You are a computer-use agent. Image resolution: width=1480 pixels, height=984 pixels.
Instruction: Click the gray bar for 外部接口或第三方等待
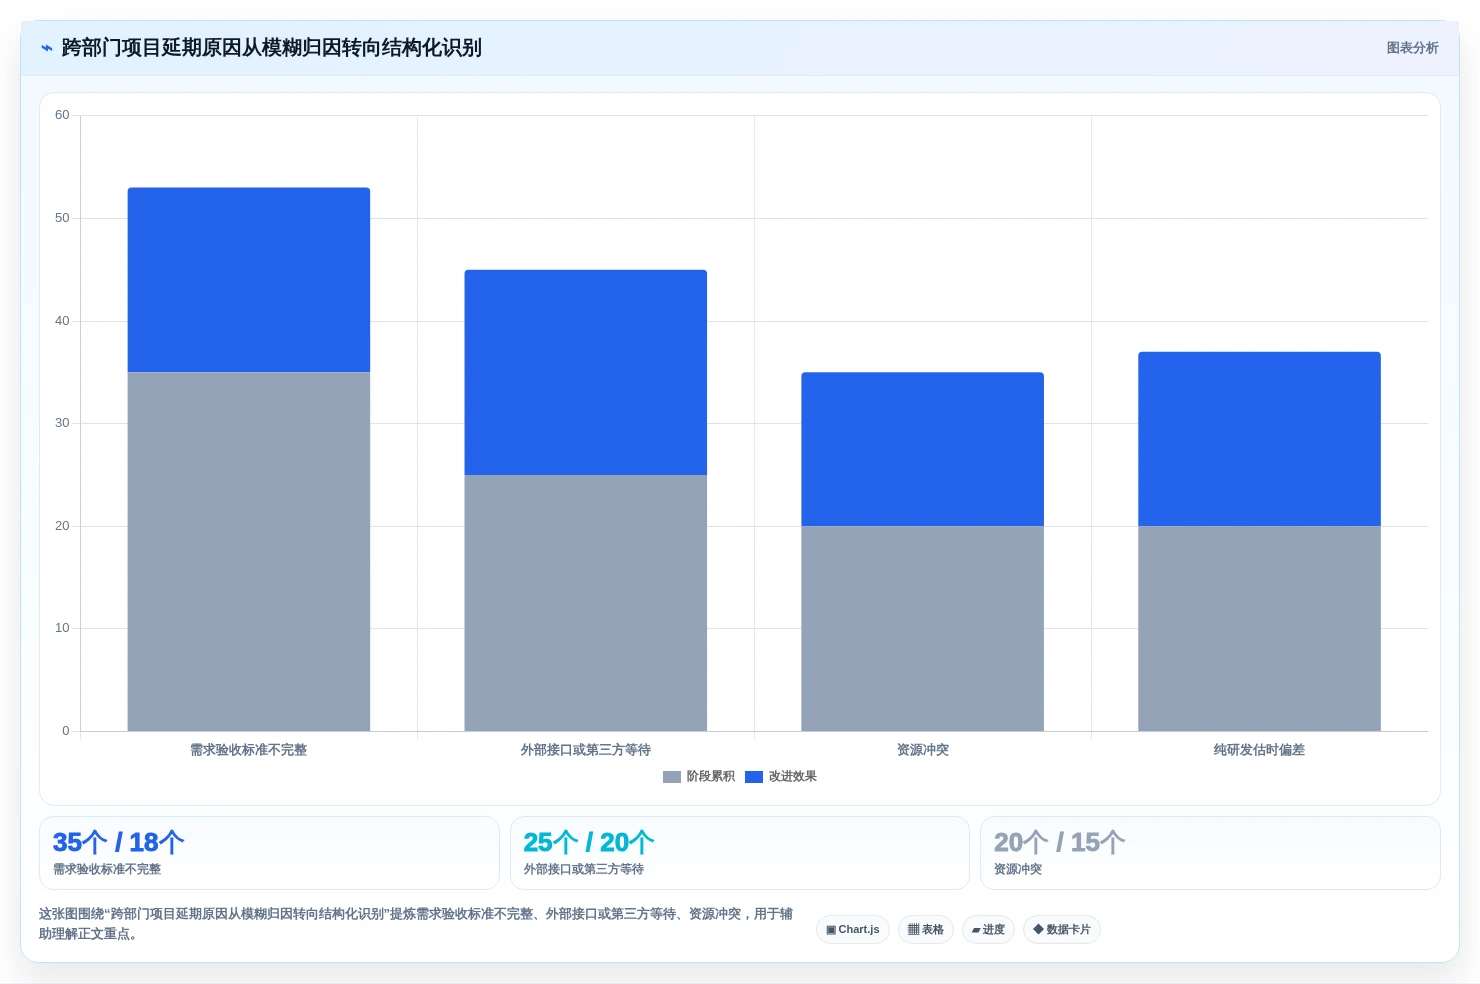(x=586, y=603)
